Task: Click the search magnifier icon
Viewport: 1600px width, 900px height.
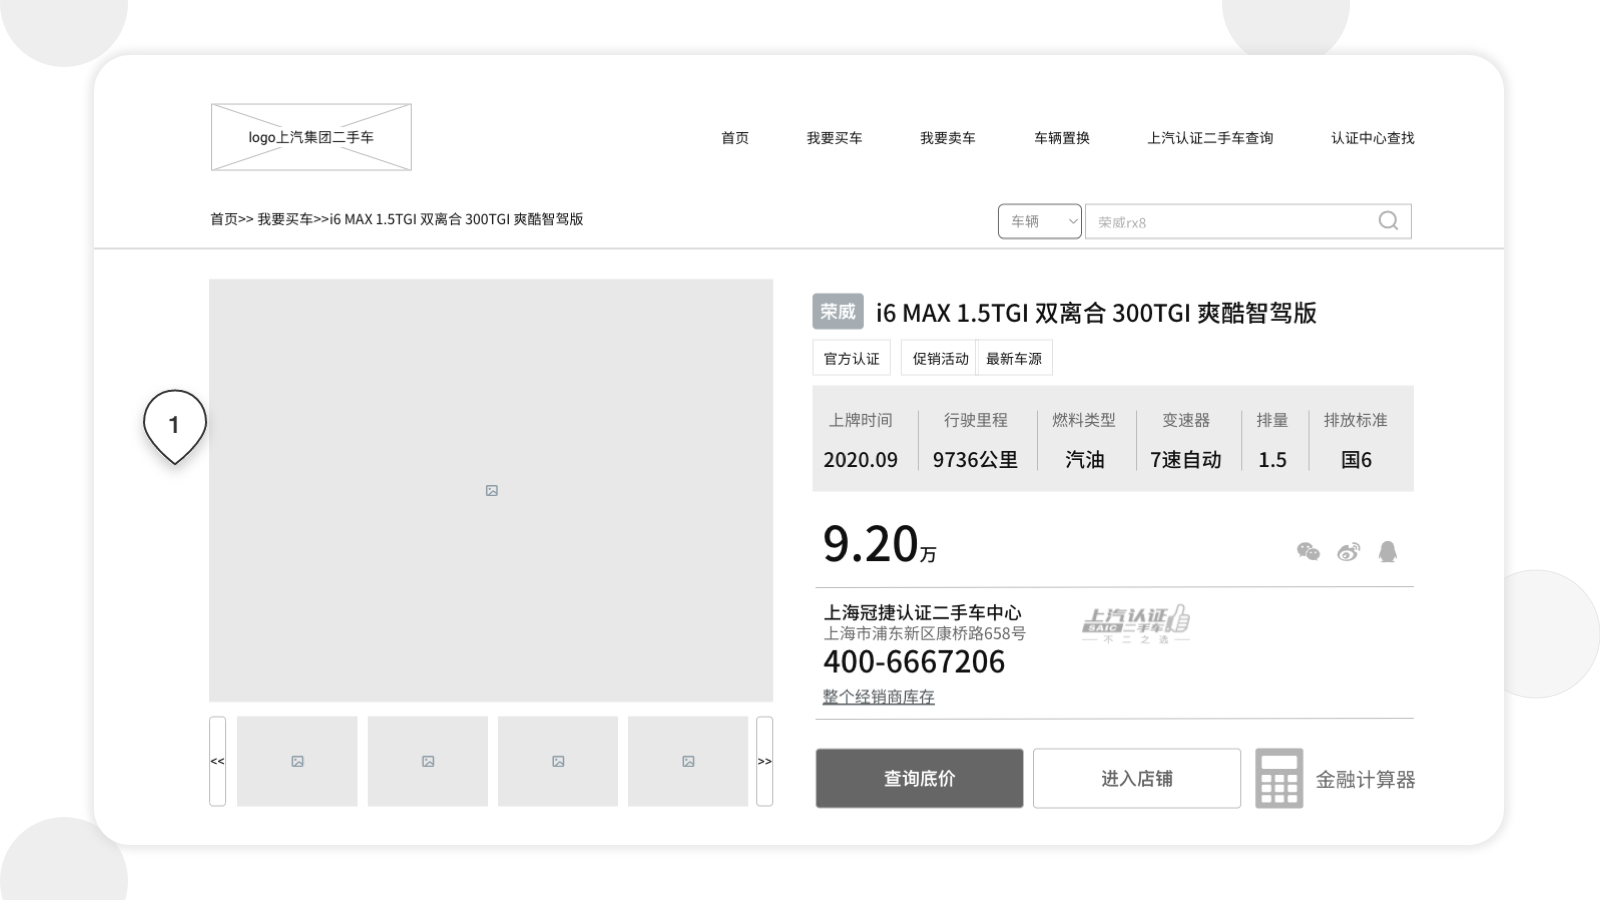Action: [x=1388, y=221]
